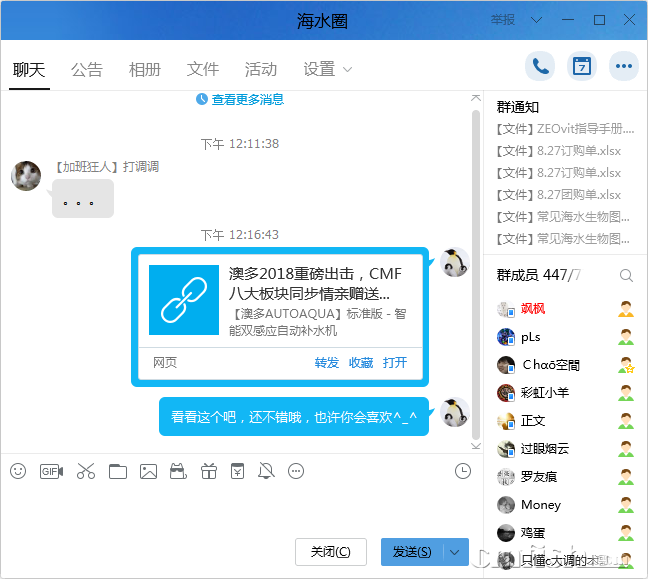This screenshot has width=648, height=579.
Task: Select member Money in the group member list
Action: tap(540, 505)
